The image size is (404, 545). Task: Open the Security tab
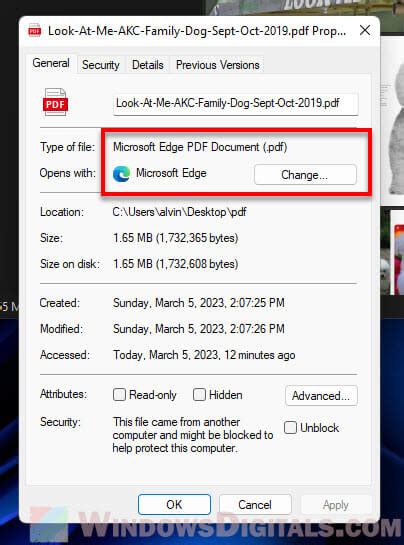[100, 65]
